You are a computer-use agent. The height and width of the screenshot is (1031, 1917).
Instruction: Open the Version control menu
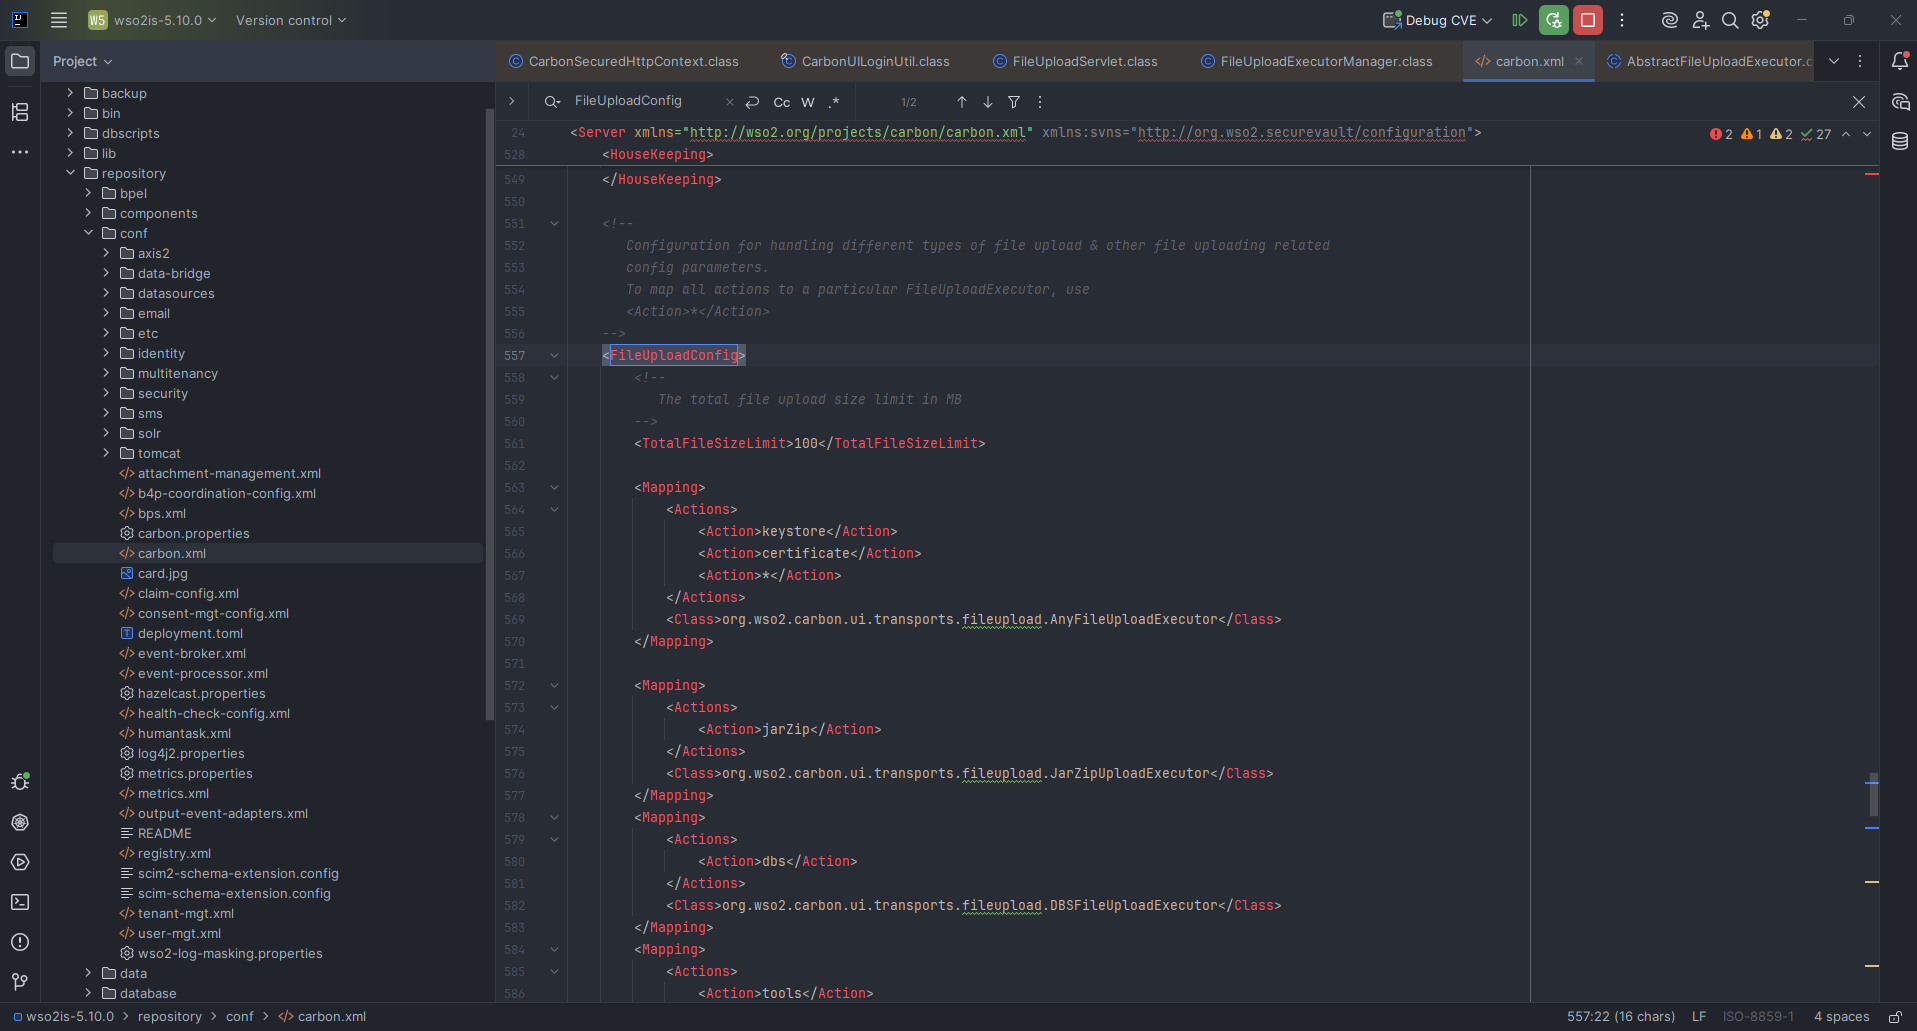click(x=291, y=20)
